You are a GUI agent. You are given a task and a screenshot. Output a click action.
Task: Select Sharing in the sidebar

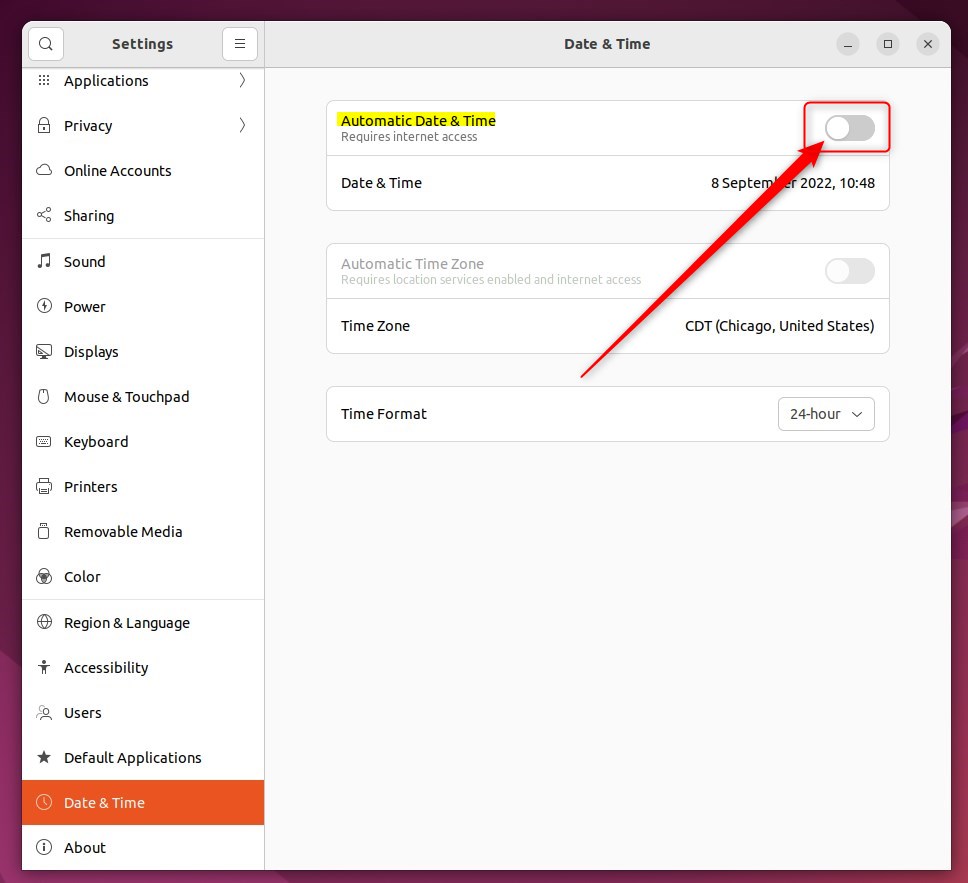(143, 216)
